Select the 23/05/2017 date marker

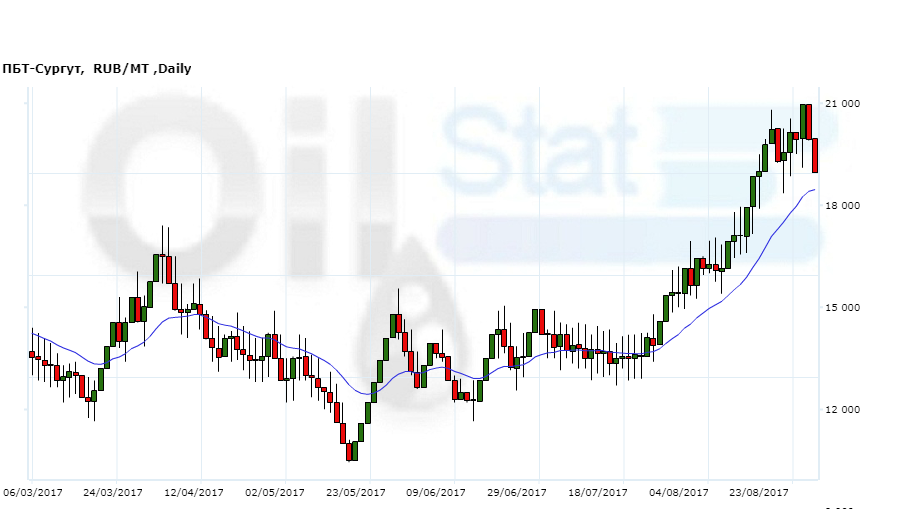tap(356, 493)
